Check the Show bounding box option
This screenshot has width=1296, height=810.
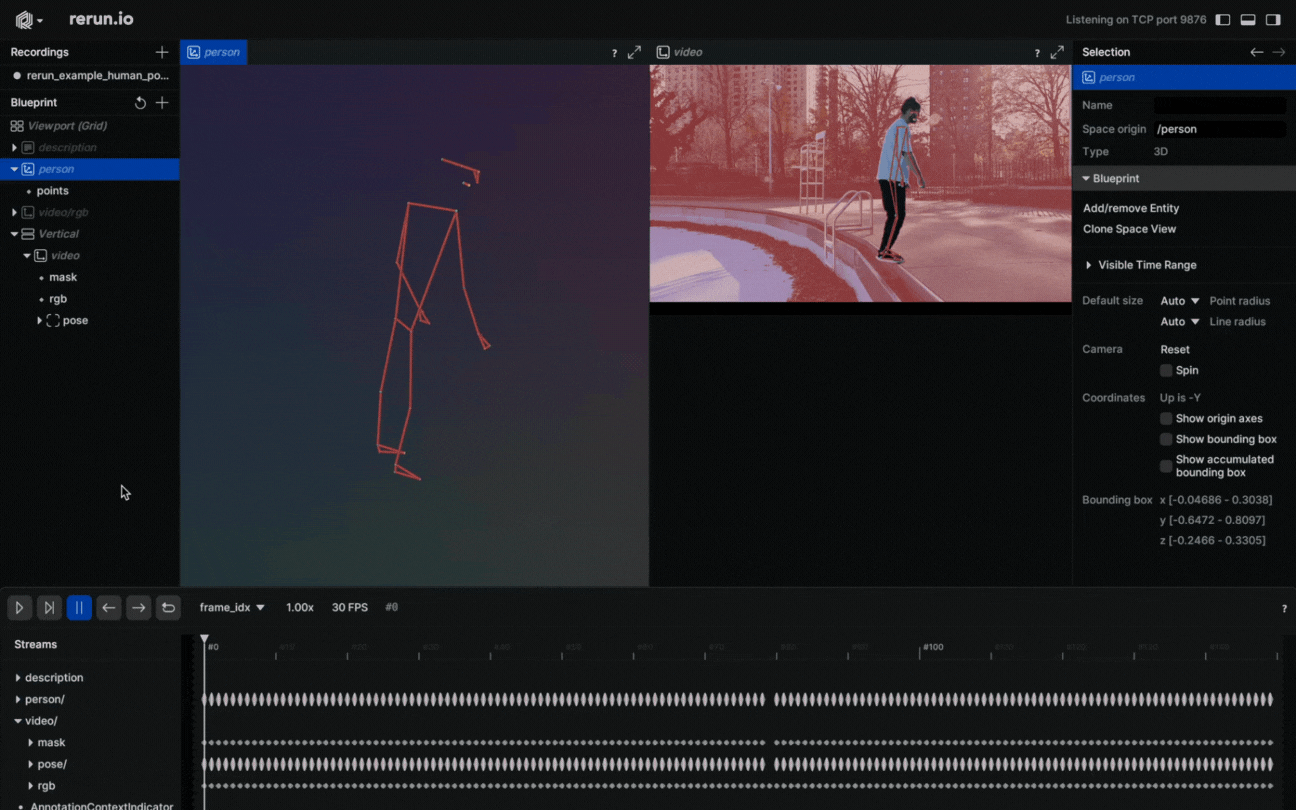click(x=1166, y=440)
